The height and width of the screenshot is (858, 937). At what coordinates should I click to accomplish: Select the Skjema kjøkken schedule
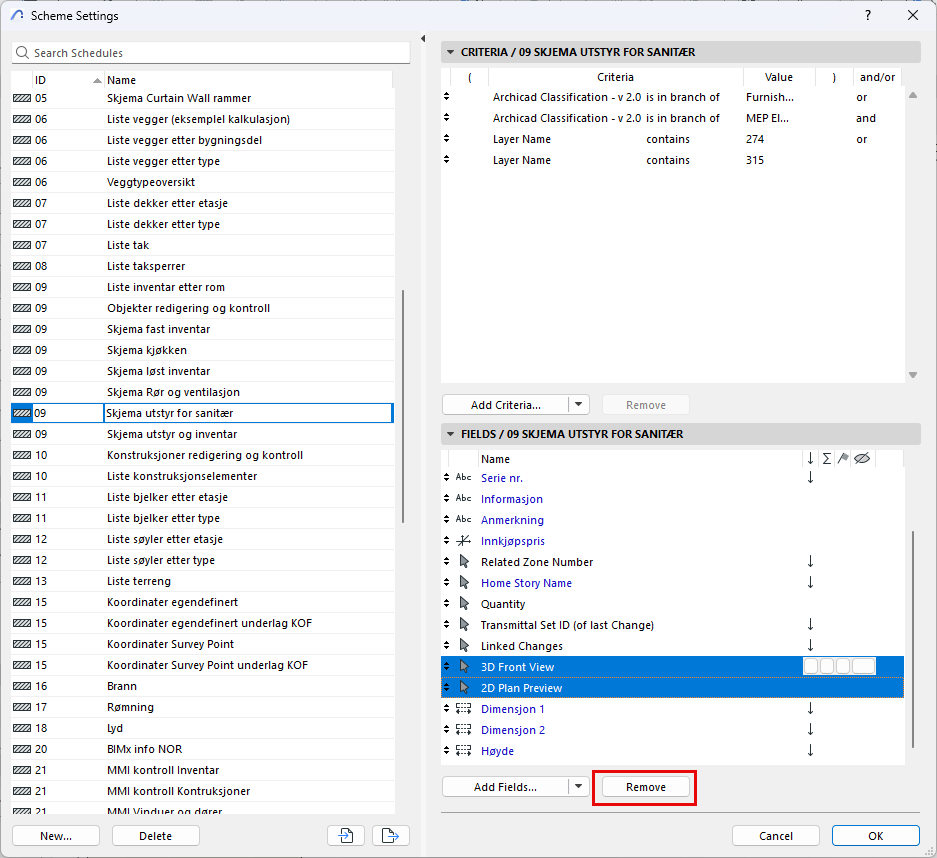pos(147,350)
